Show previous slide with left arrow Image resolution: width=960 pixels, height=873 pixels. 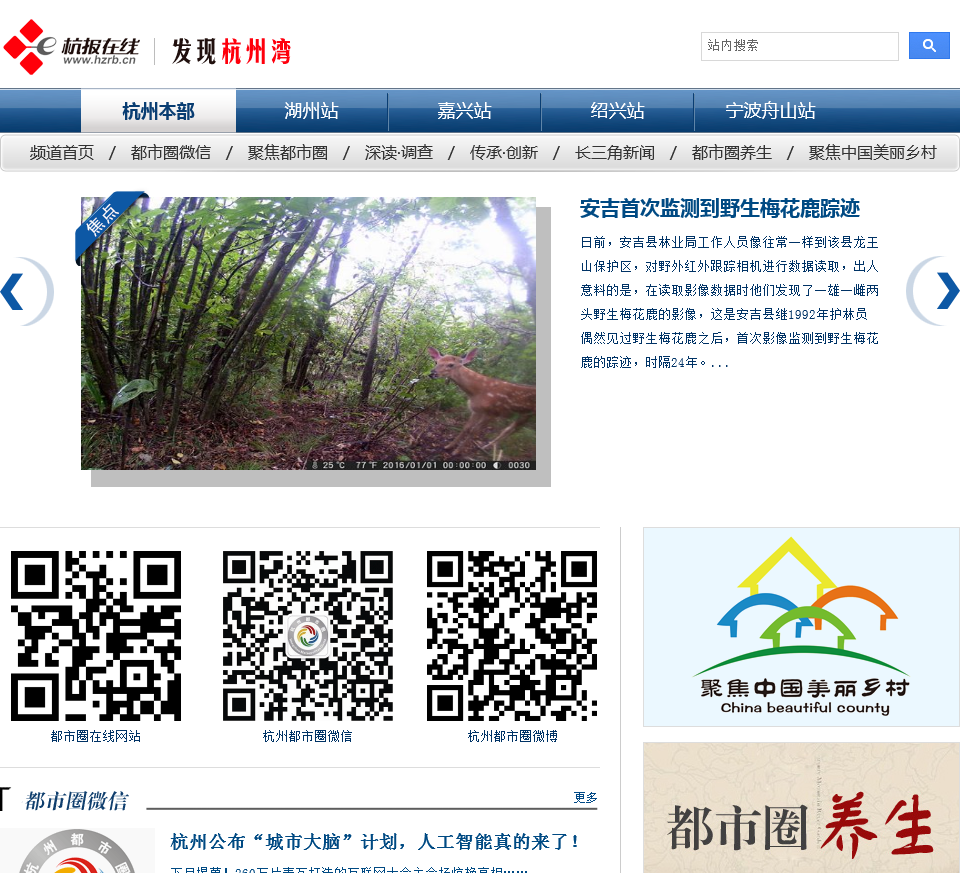point(26,291)
